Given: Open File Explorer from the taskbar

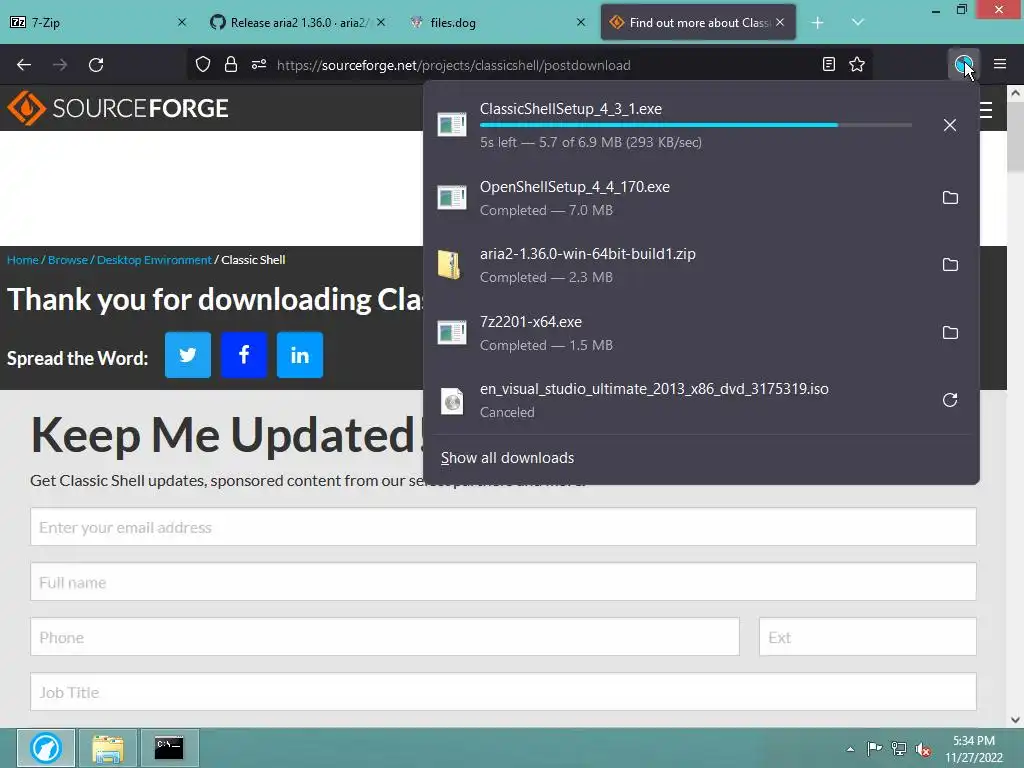Looking at the screenshot, I should (x=108, y=748).
